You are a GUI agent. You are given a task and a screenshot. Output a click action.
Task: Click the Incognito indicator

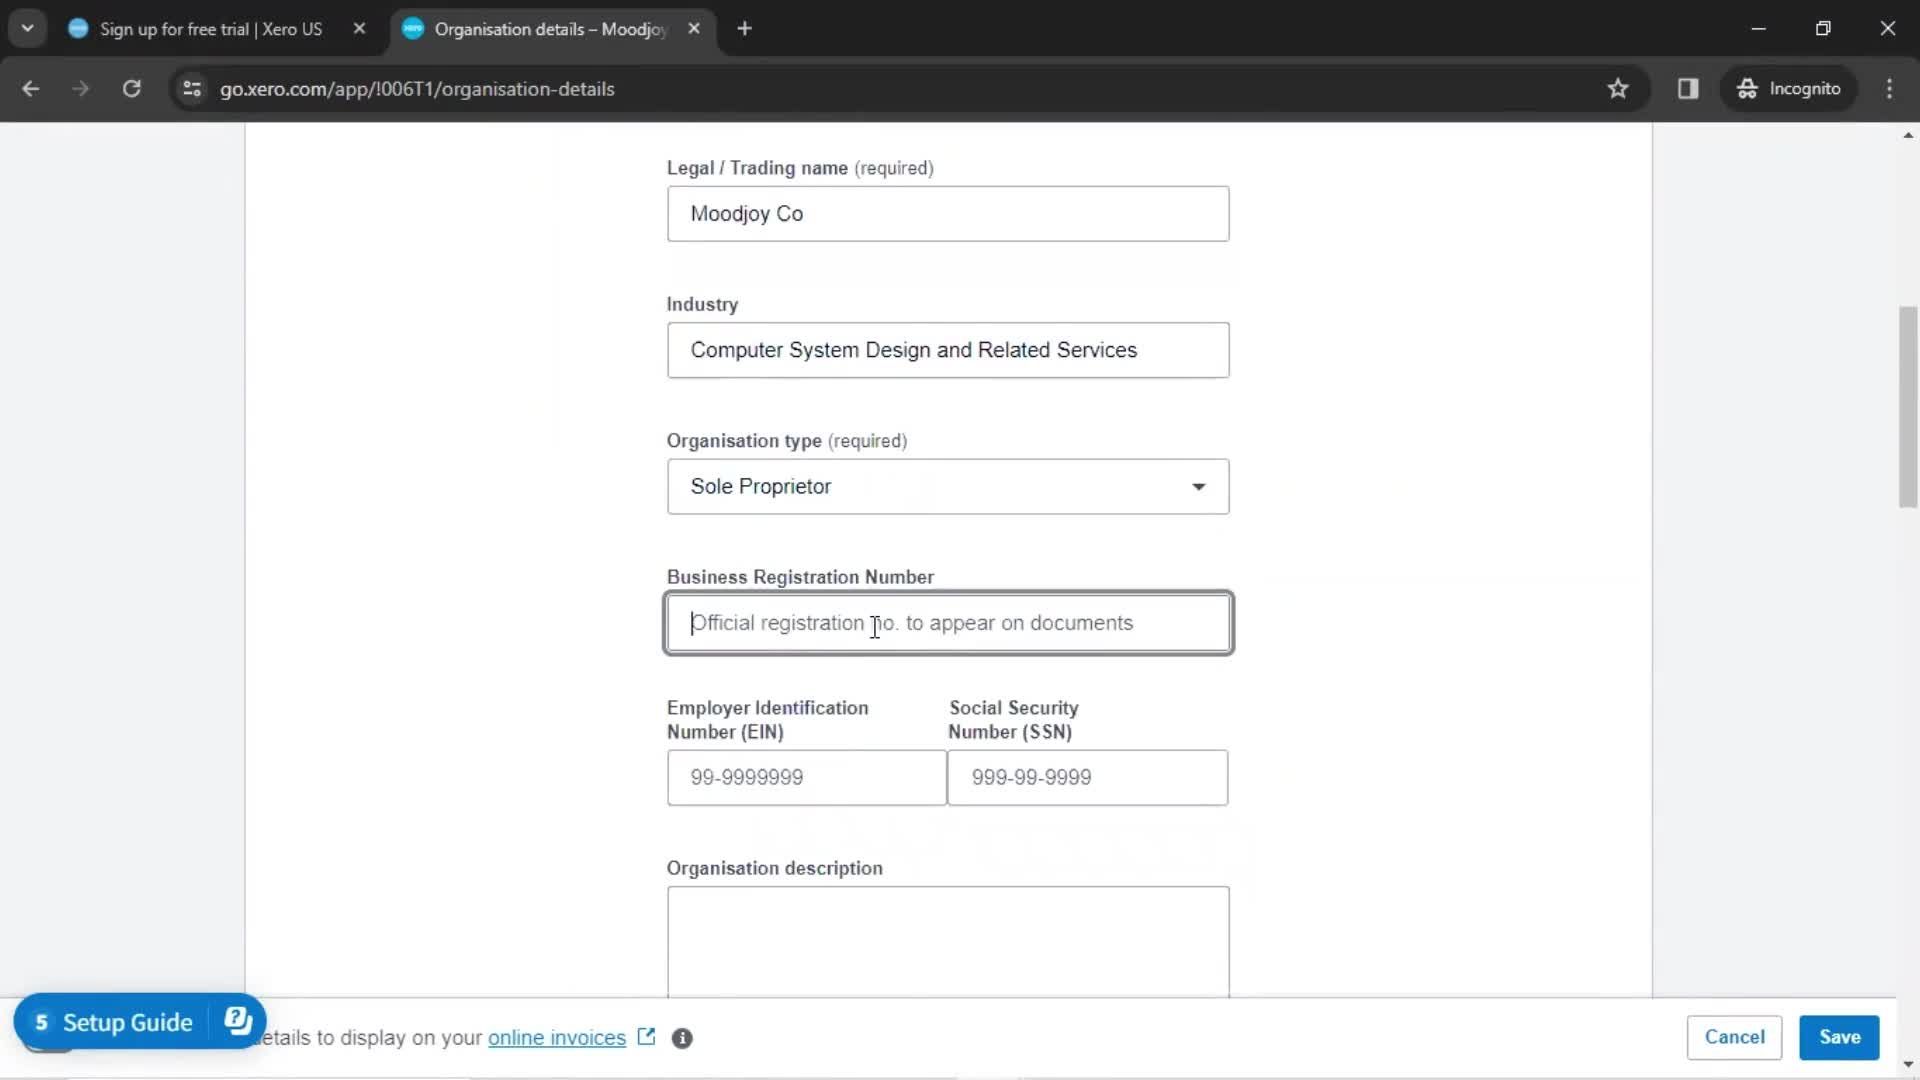[x=1789, y=89]
